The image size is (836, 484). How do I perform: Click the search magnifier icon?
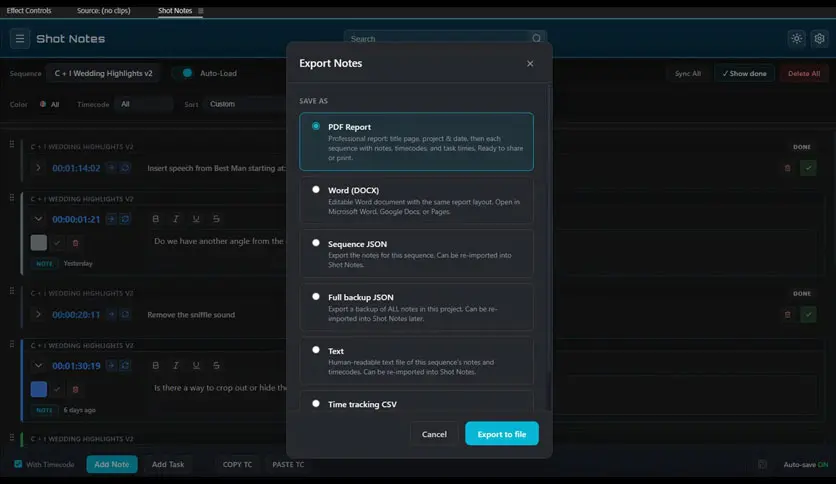click(x=536, y=38)
